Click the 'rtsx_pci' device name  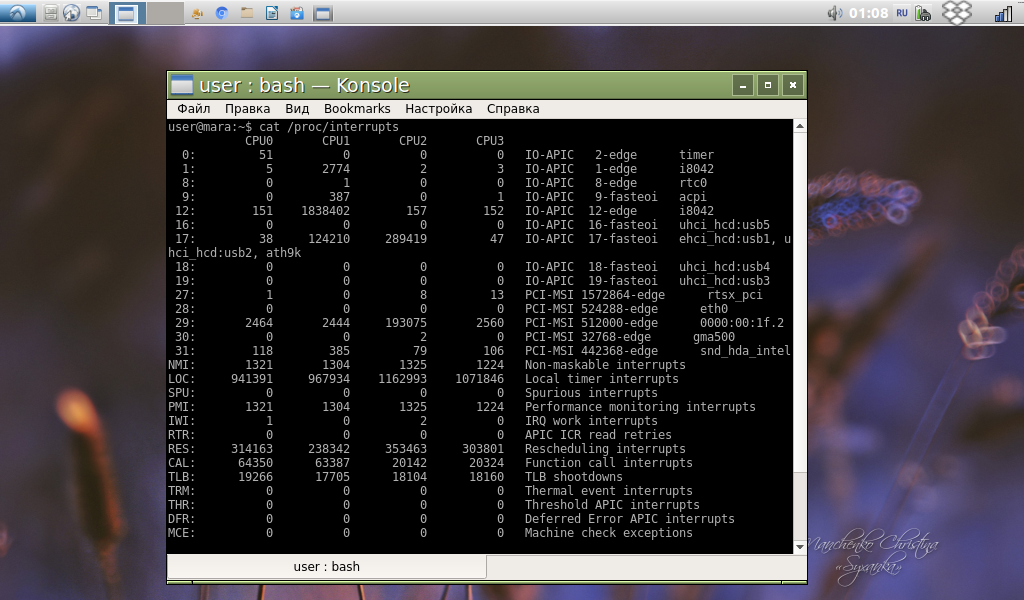click(x=735, y=295)
